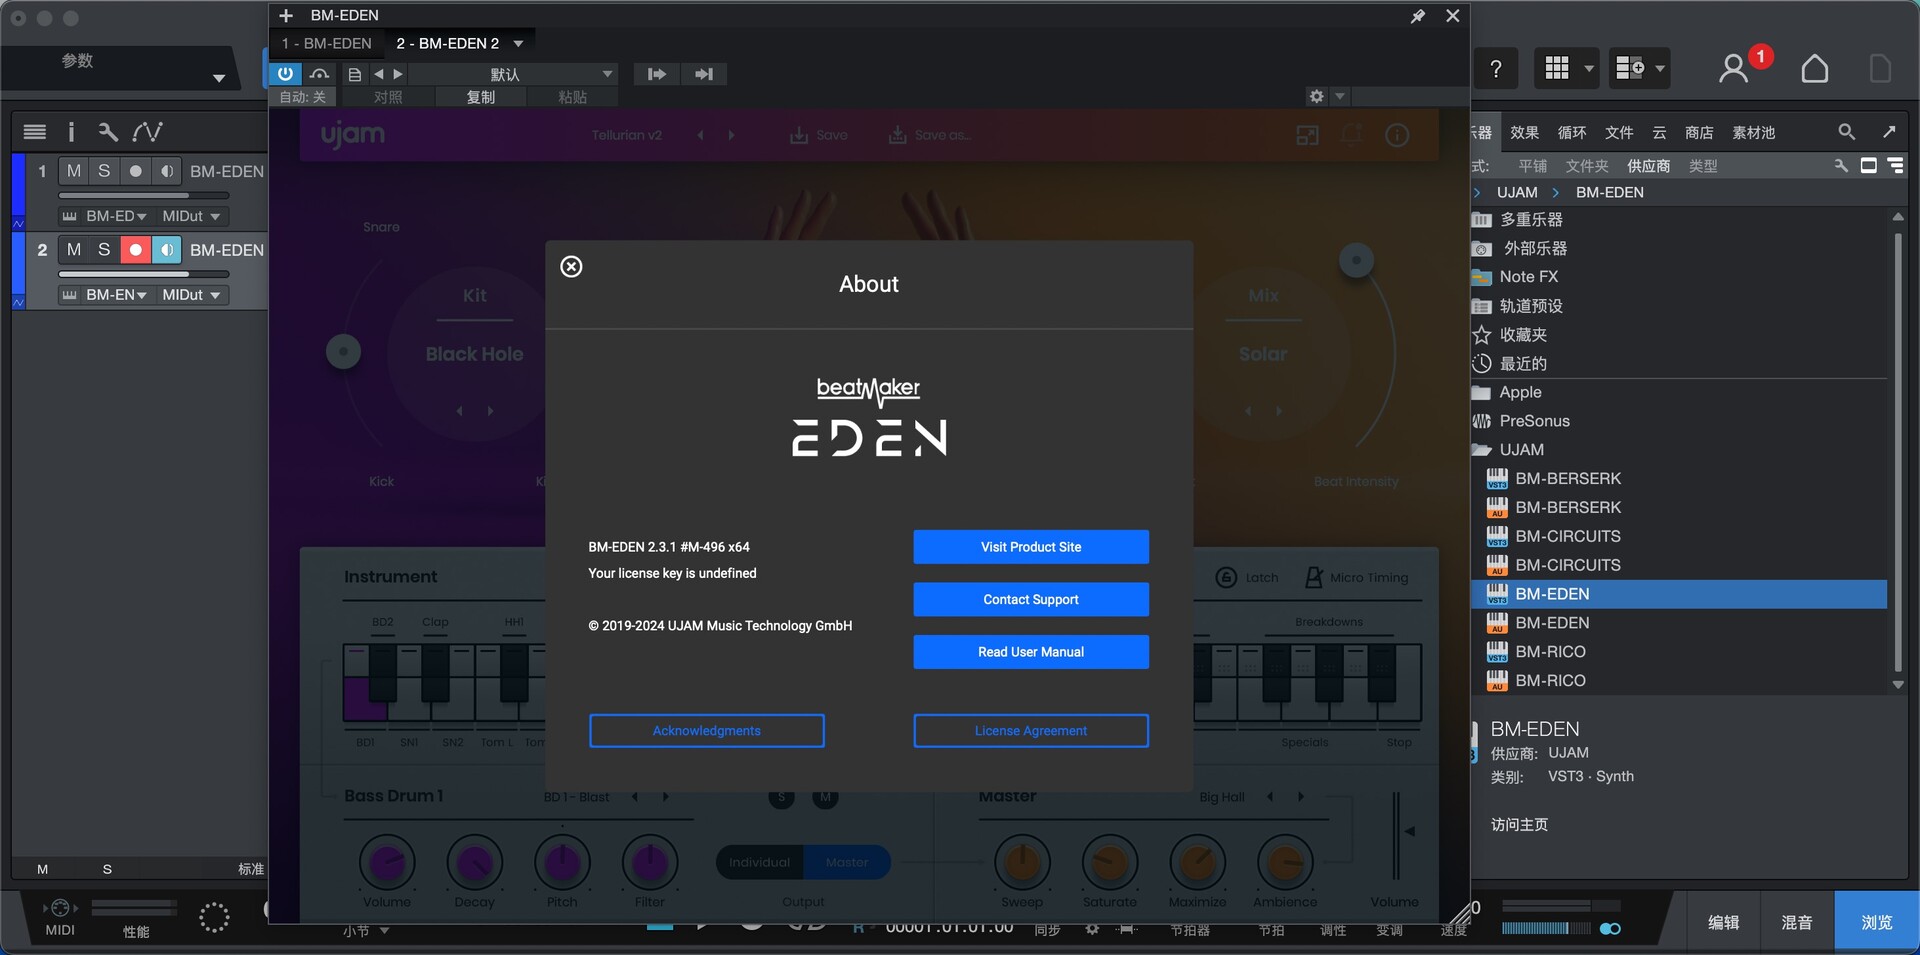Open Read User Manual

click(1031, 652)
